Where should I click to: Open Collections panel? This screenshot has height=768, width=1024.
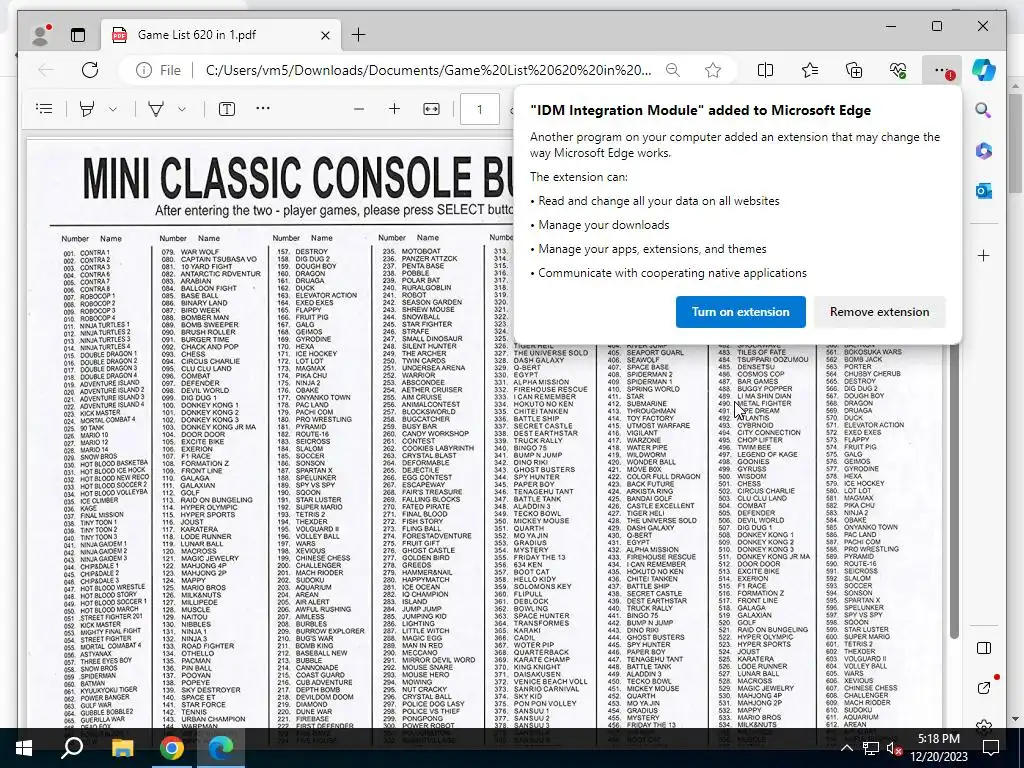854,70
